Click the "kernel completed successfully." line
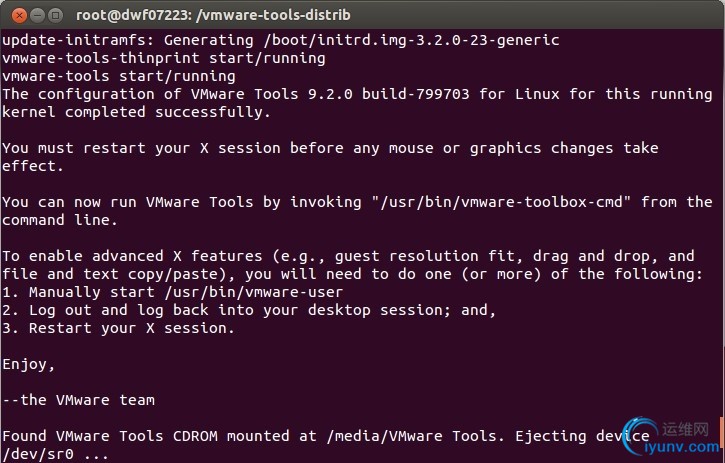Image resolution: width=725 pixels, height=463 pixels. click(136, 112)
